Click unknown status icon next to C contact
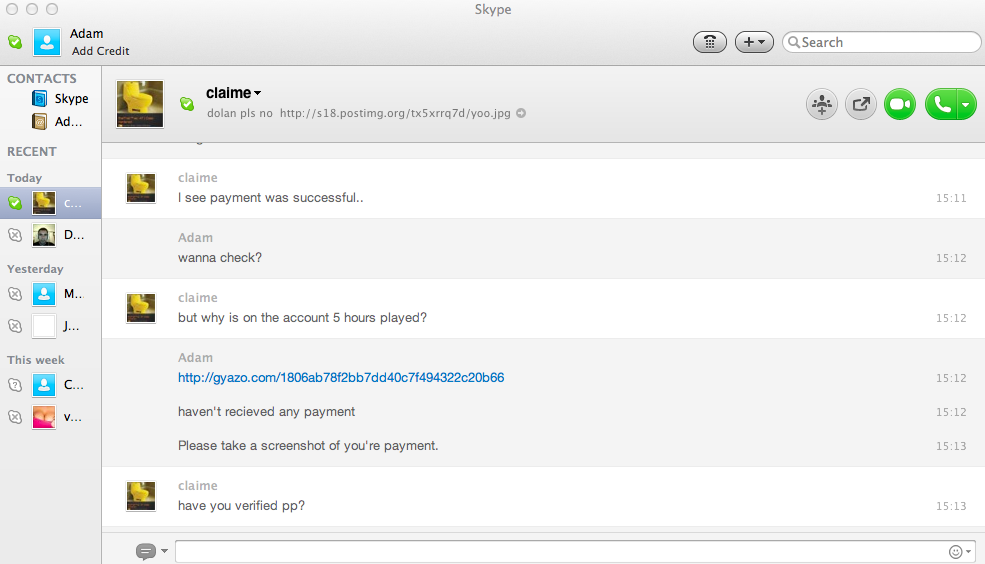 click(15, 385)
